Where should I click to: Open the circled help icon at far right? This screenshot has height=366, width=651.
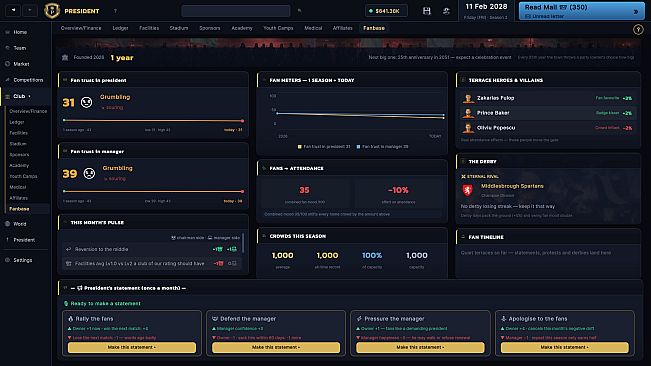[638, 29]
